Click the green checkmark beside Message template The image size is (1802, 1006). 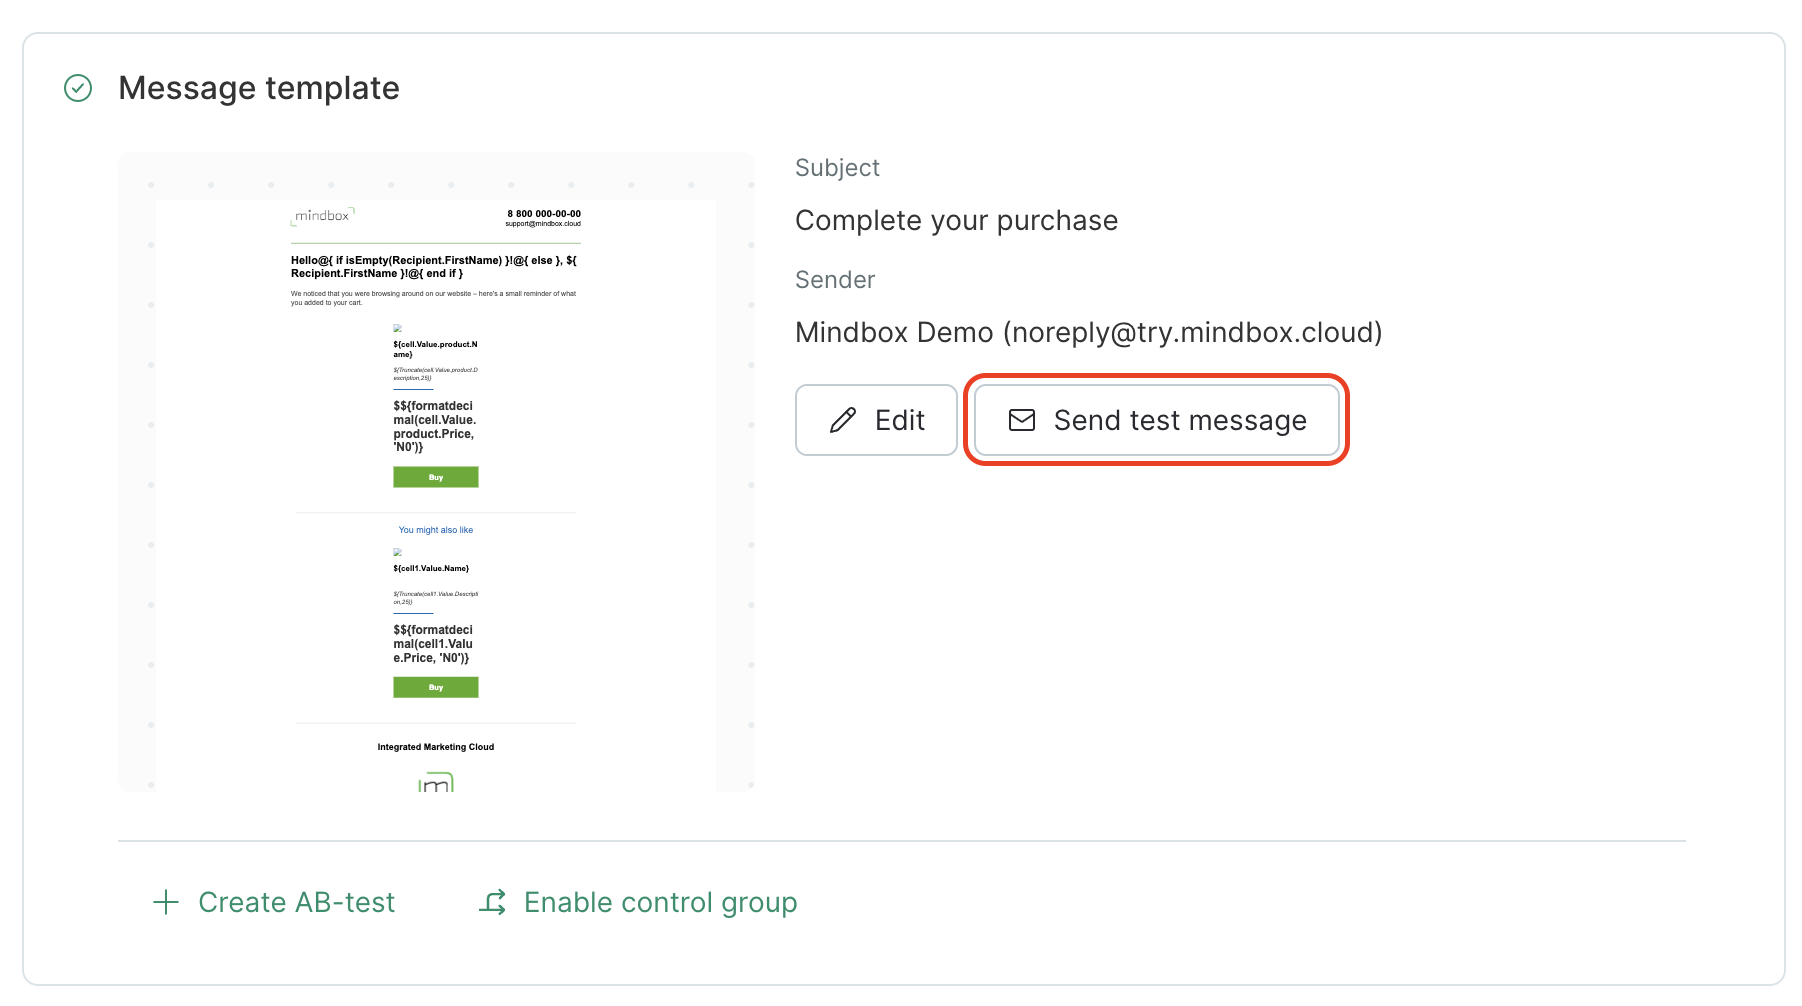click(78, 88)
